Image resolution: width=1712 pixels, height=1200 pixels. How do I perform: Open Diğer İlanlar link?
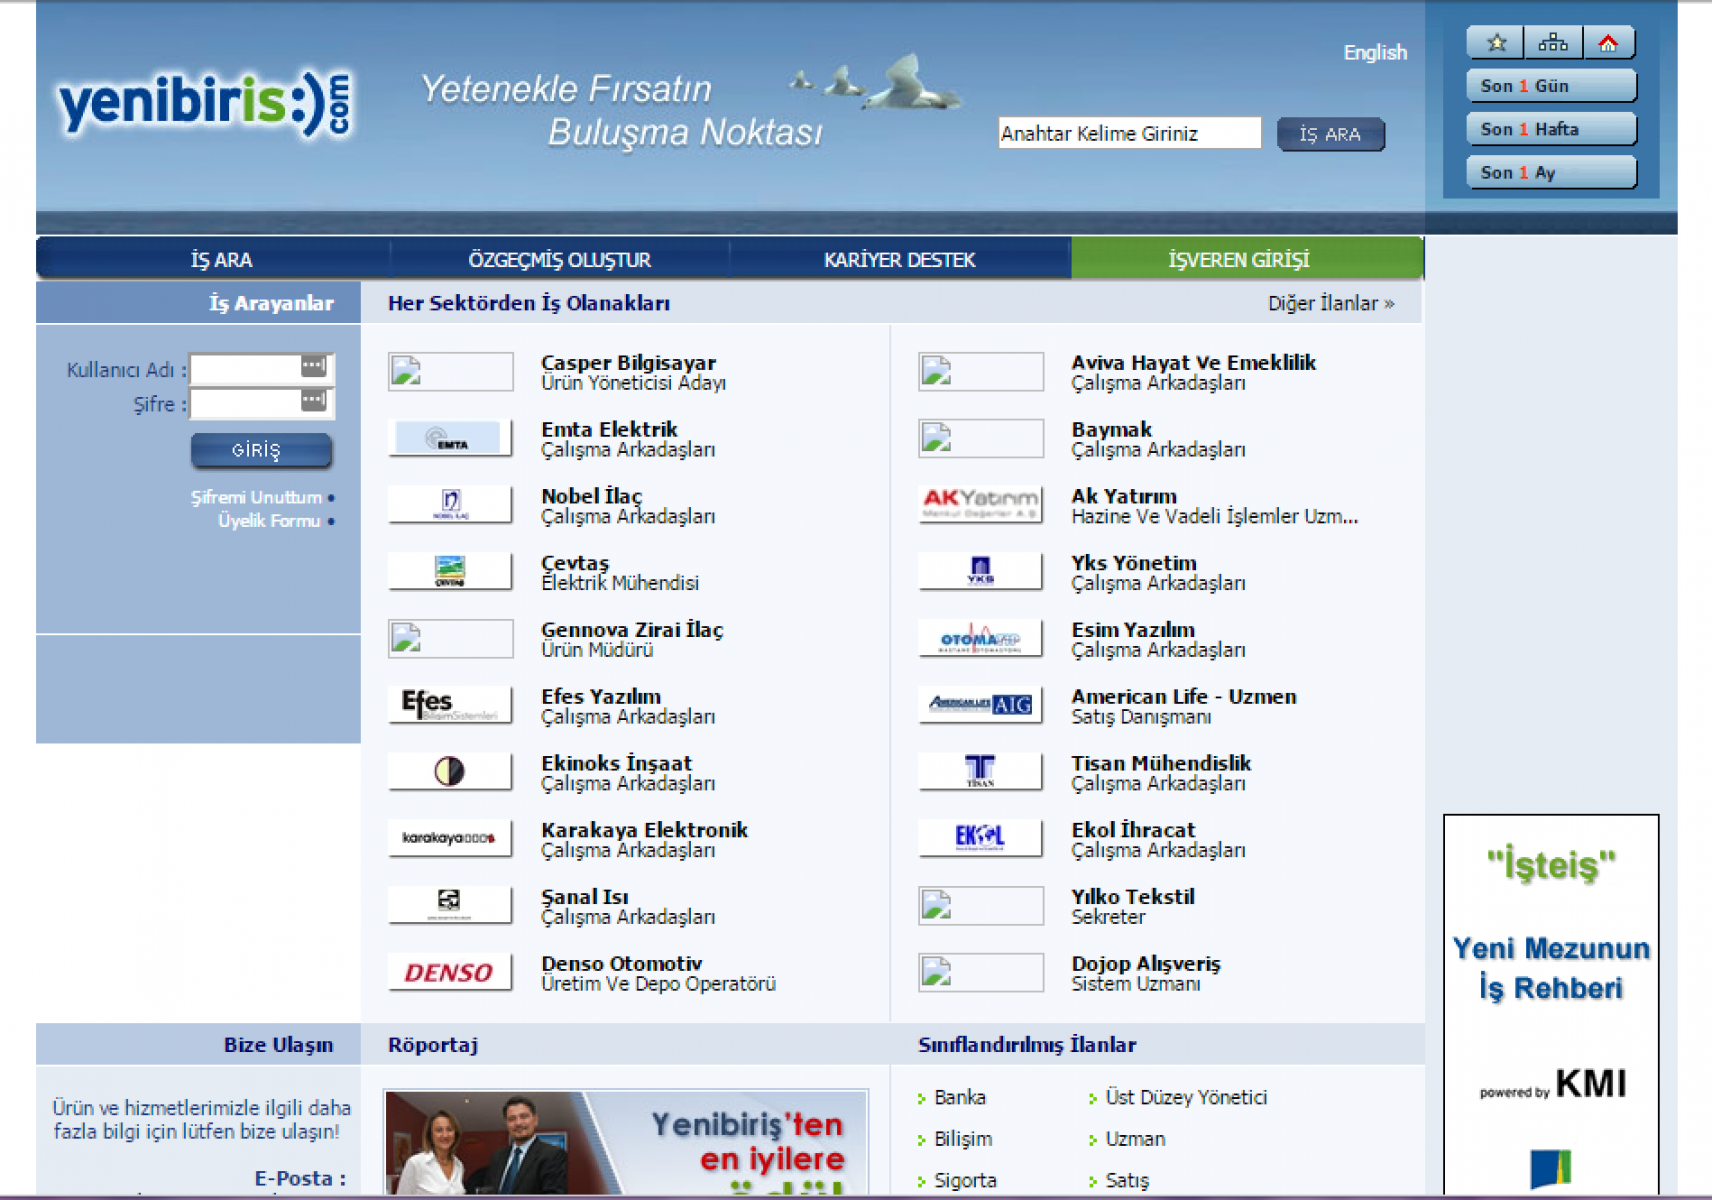tap(1330, 303)
